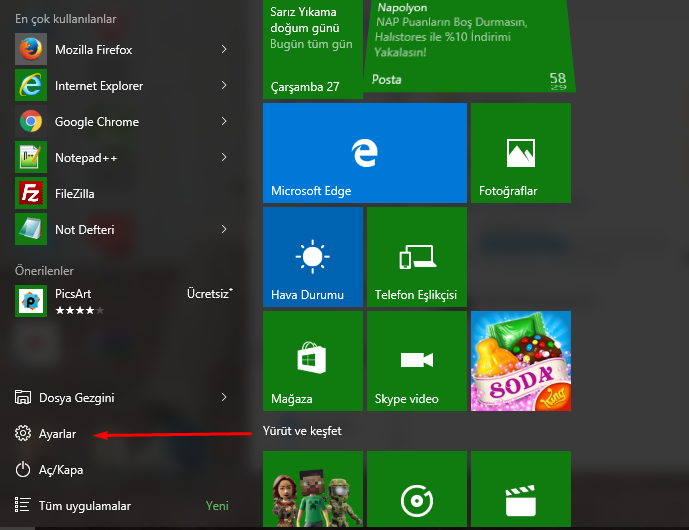
Task: Click the Dosya Gezgini folder icon
Action: [x=23, y=397]
